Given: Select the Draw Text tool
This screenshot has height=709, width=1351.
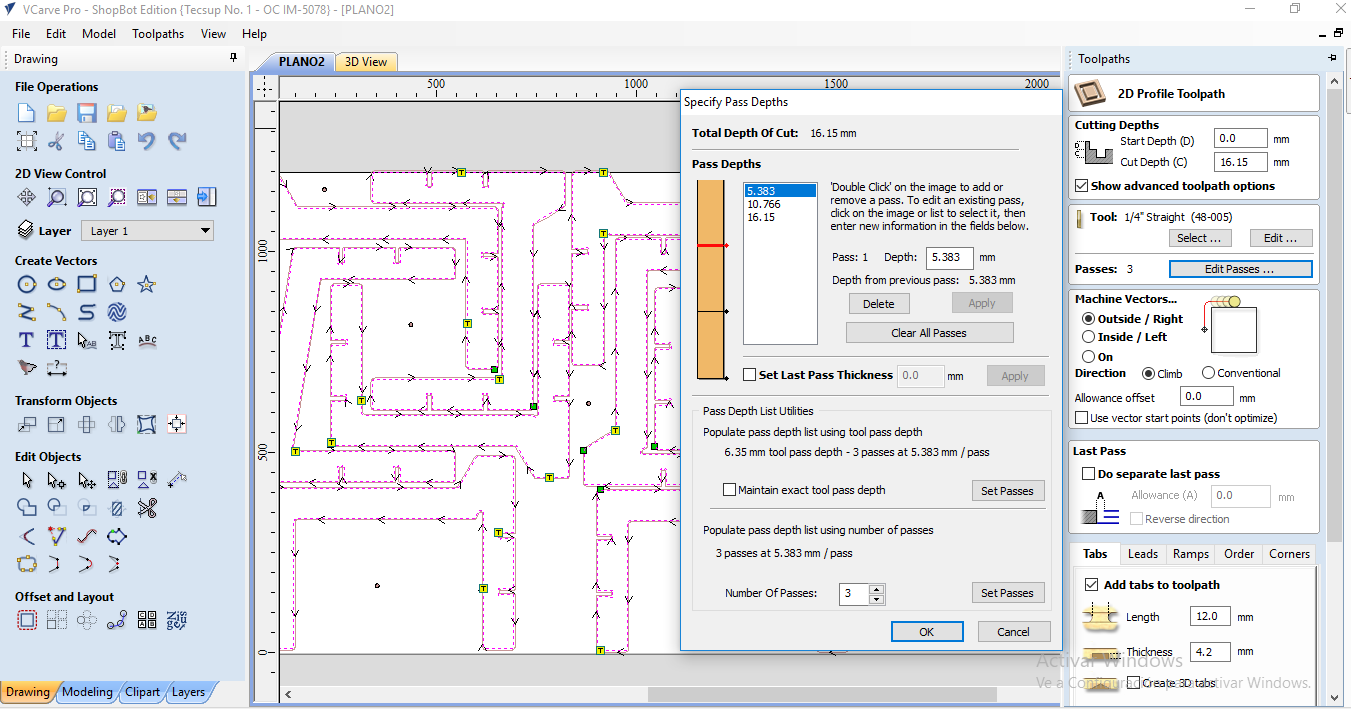Looking at the screenshot, I should click(27, 341).
